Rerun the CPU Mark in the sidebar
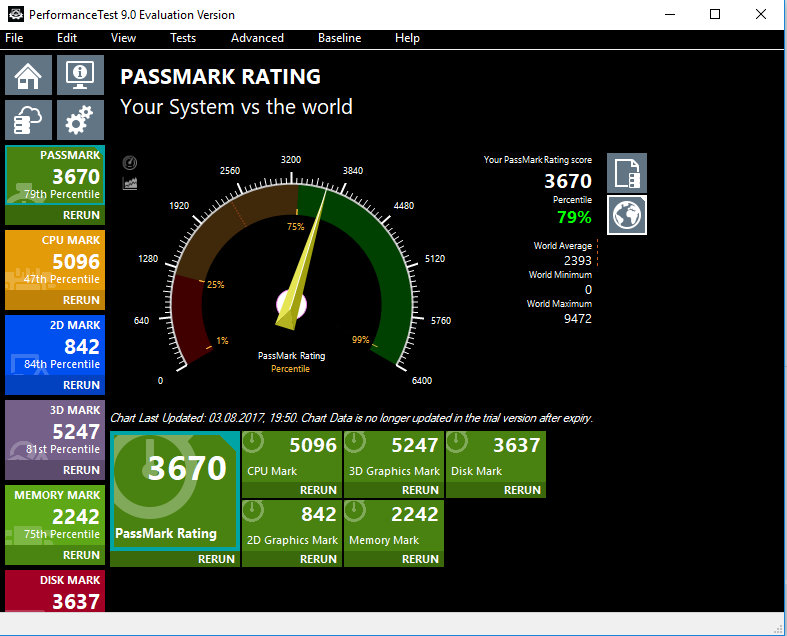The image size is (787, 636). pos(81,300)
